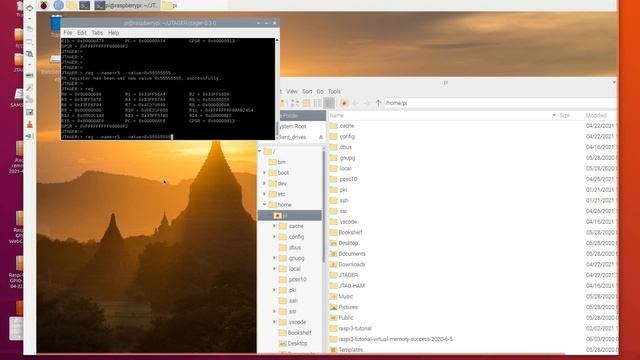Viewport: 640px width, 360px height.
Task: Switch to pi@raspberrypi terminal task button
Action: tap(127, 5)
